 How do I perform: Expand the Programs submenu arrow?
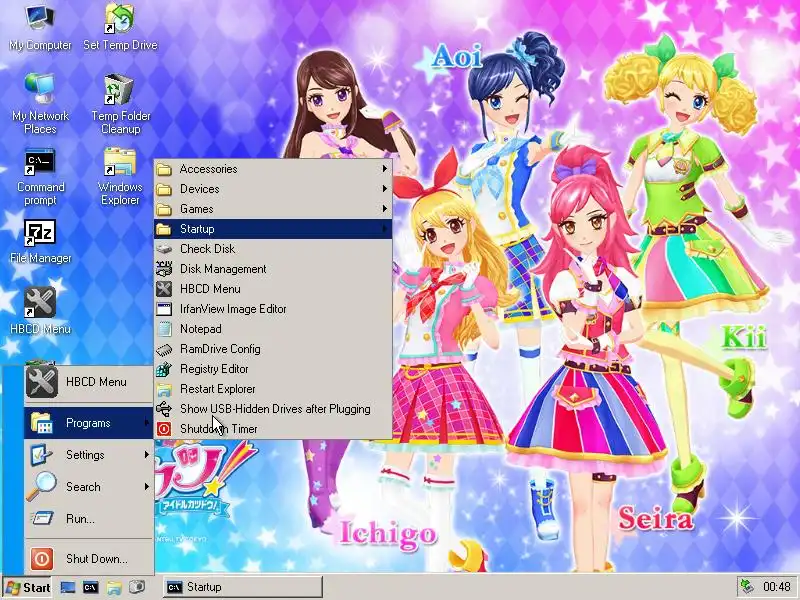pos(147,422)
